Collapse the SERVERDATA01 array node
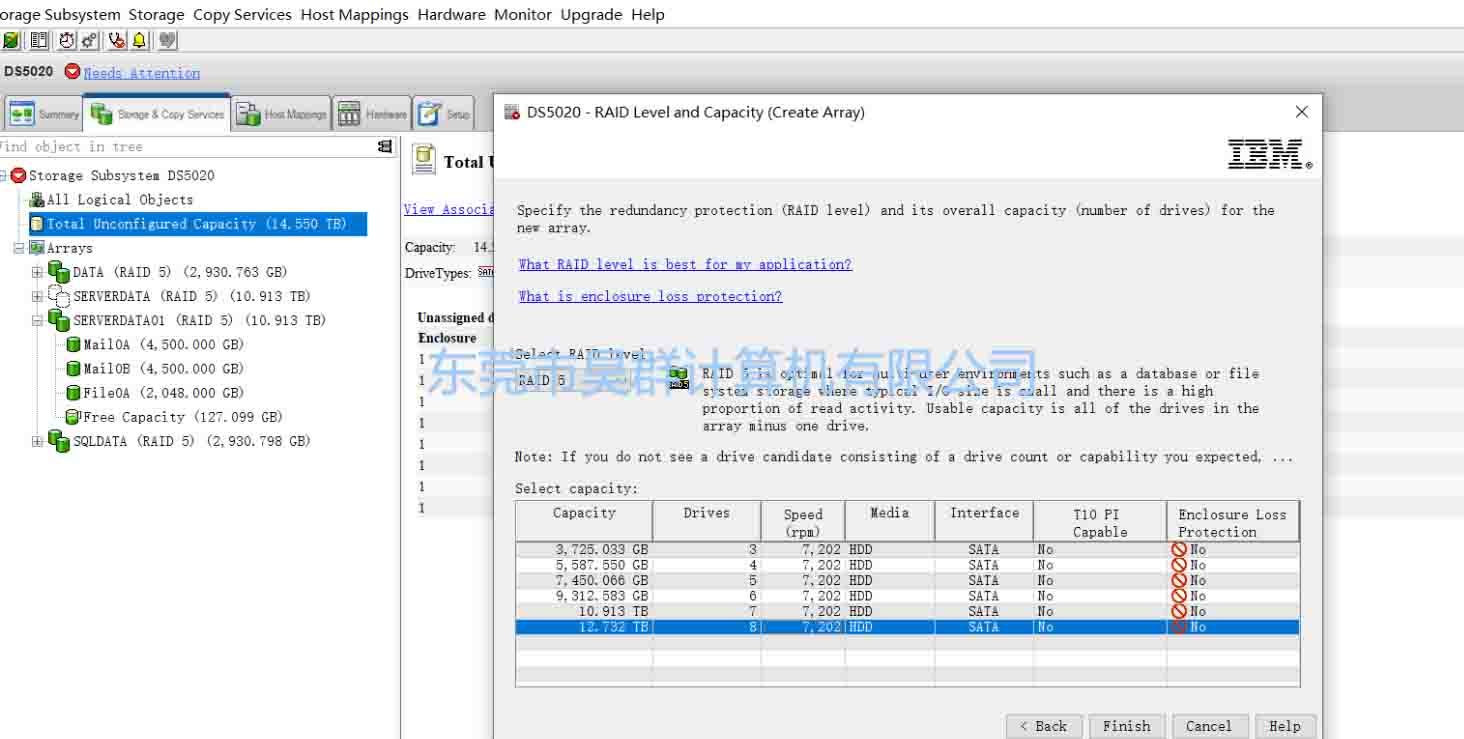This screenshot has height=739, width=1464. point(37,321)
